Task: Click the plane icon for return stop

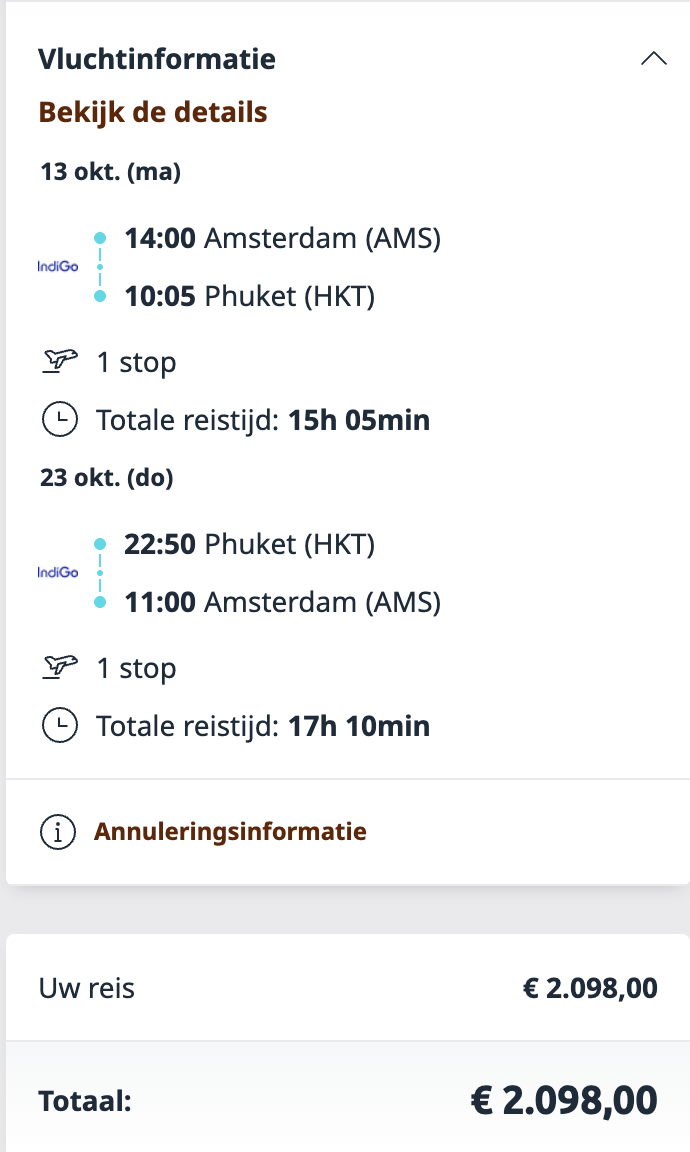Action: coord(59,667)
